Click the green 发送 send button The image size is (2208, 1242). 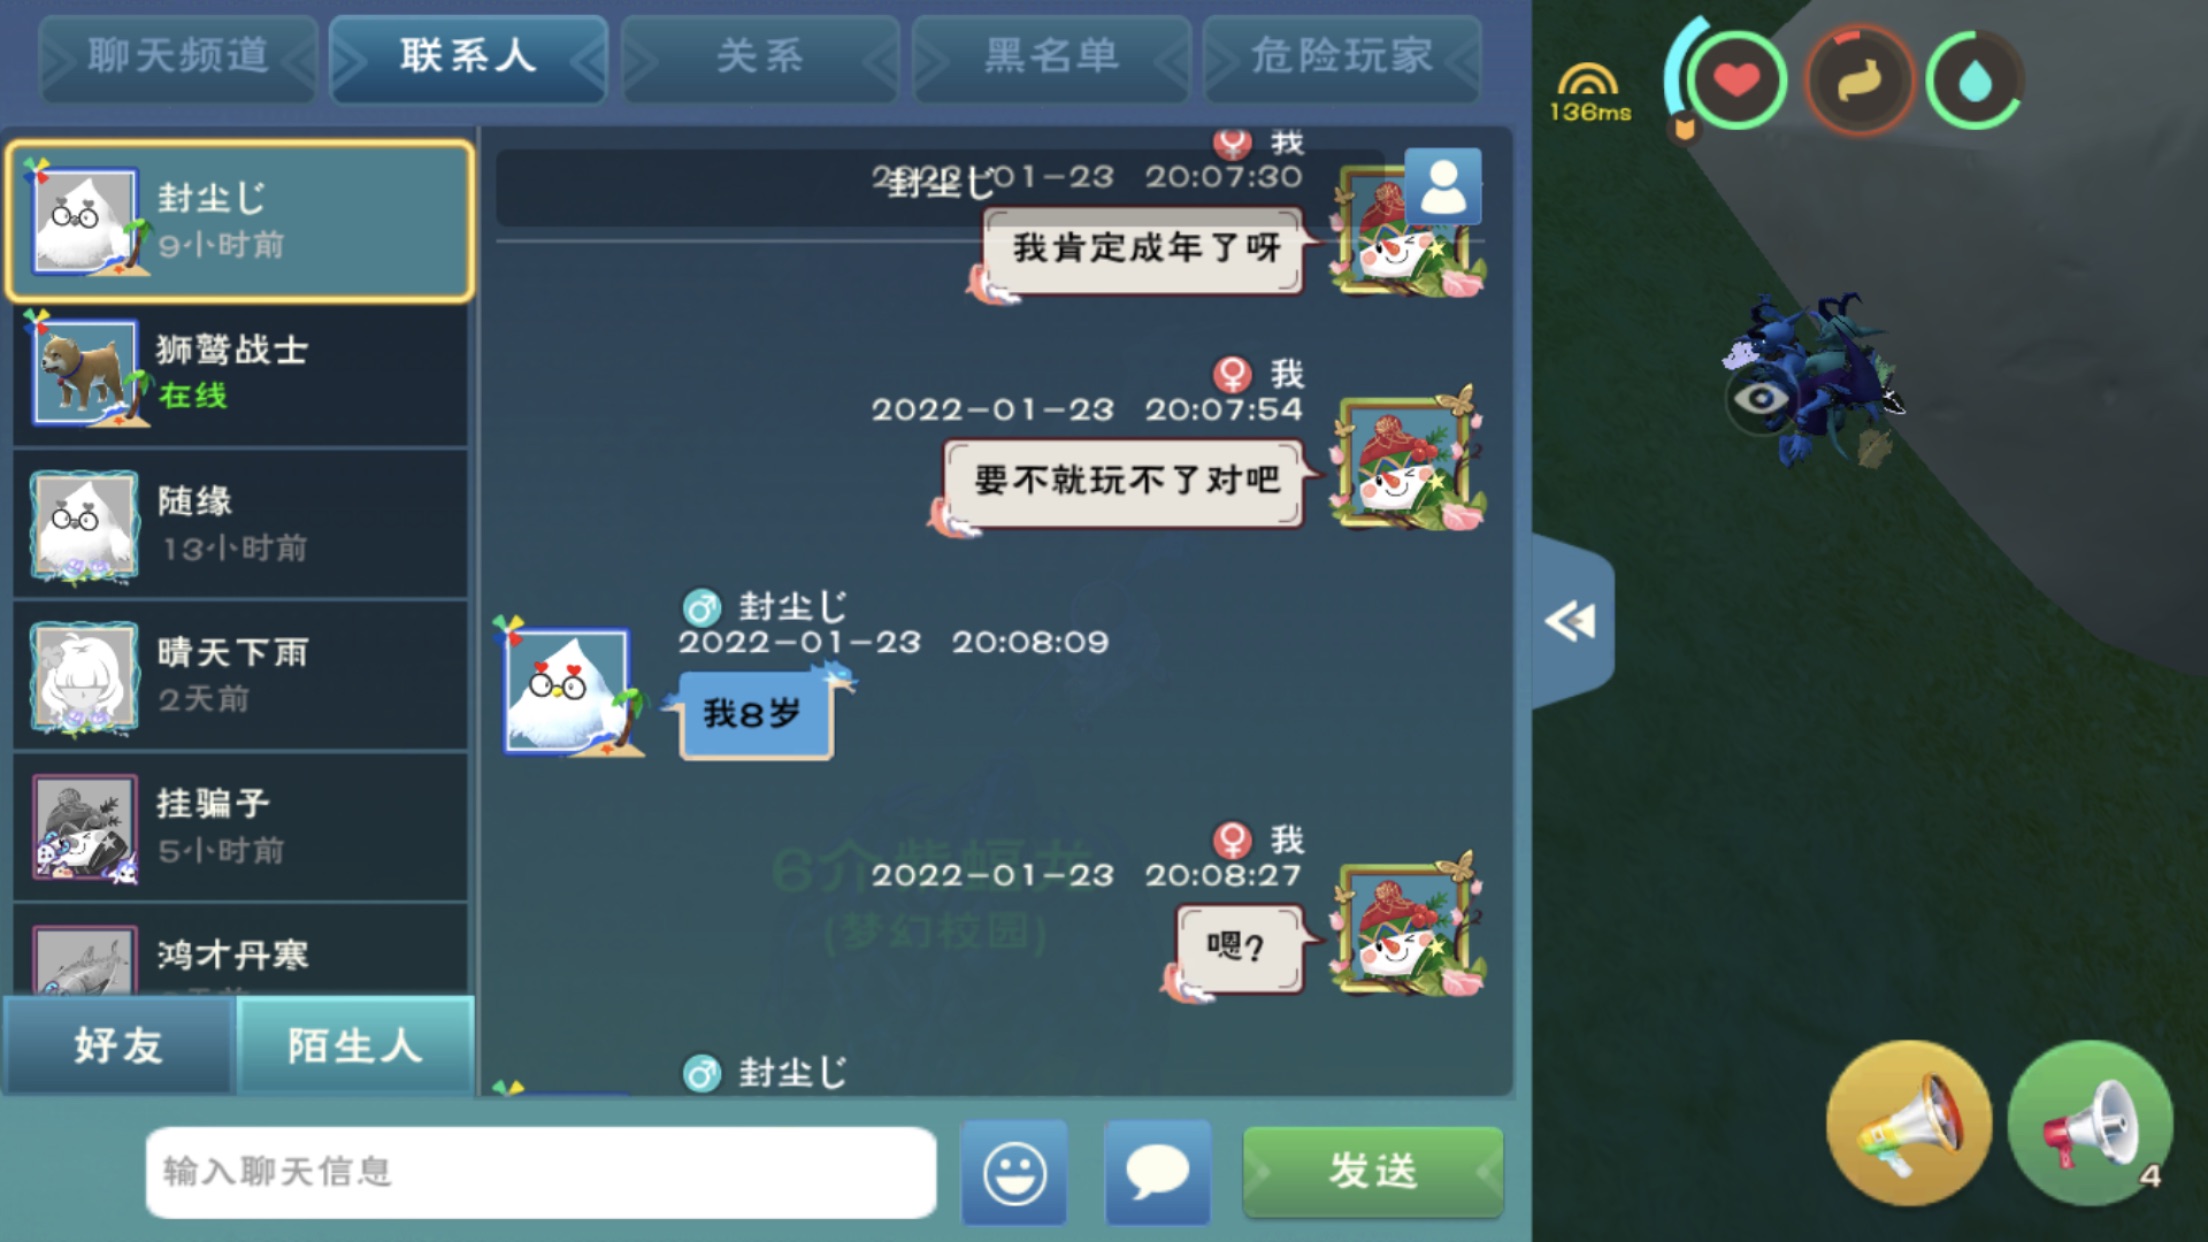tap(1373, 1171)
